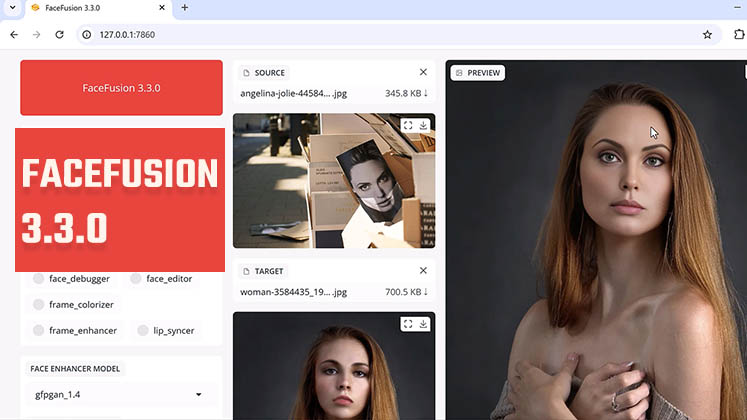The height and width of the screenshot is (420, 747).
Task: Download the source image
Action: (x=423, y=125)
